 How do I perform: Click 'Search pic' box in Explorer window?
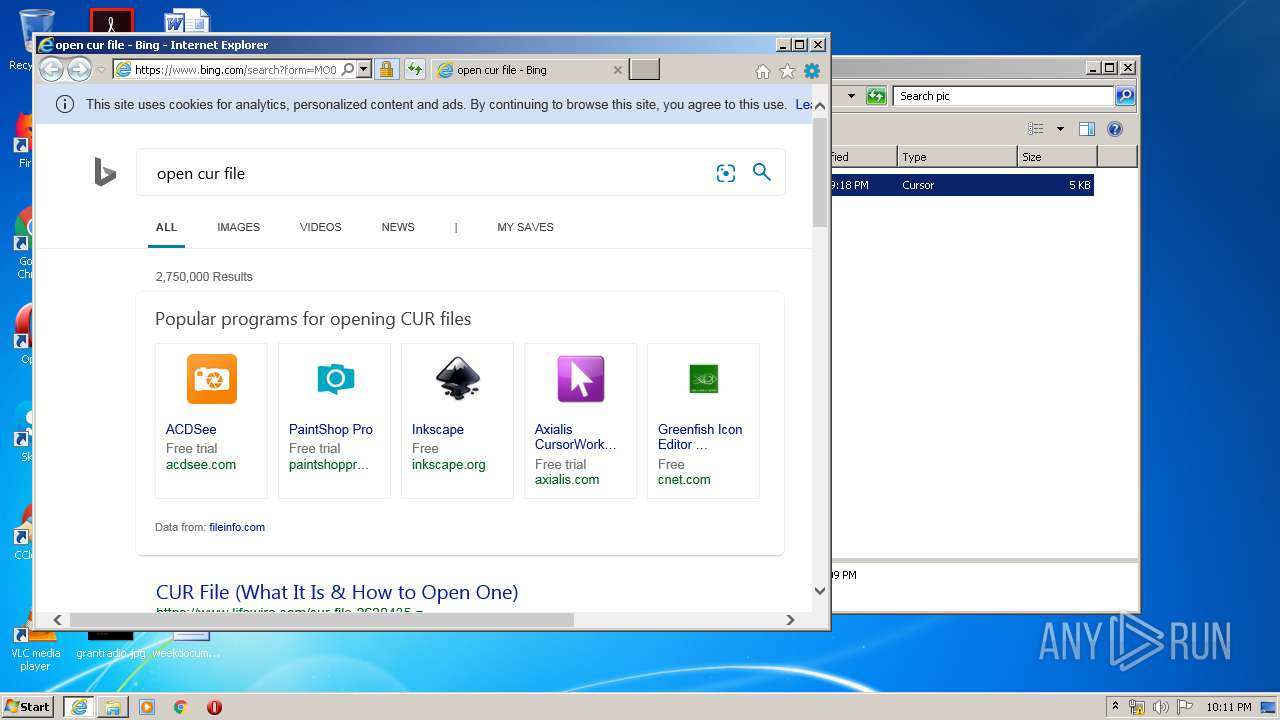click(1003, 96)
